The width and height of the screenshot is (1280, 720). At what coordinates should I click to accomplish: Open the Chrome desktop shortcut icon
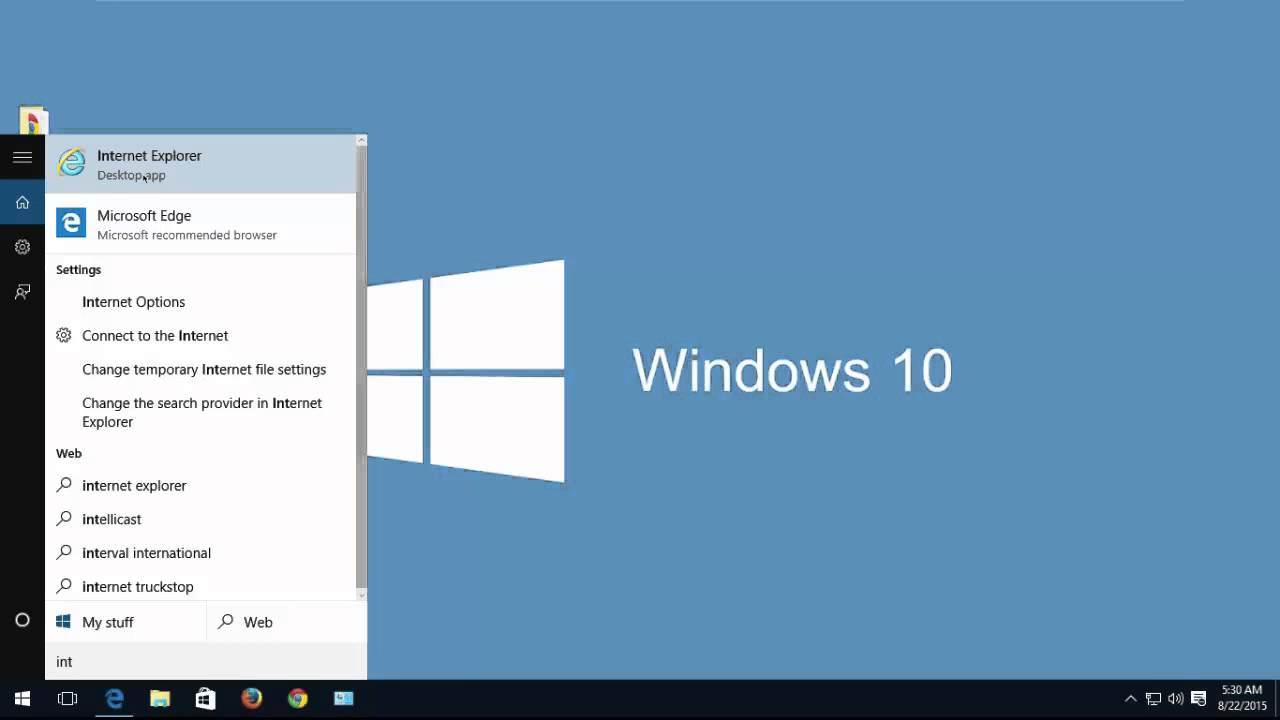[33, 120]
